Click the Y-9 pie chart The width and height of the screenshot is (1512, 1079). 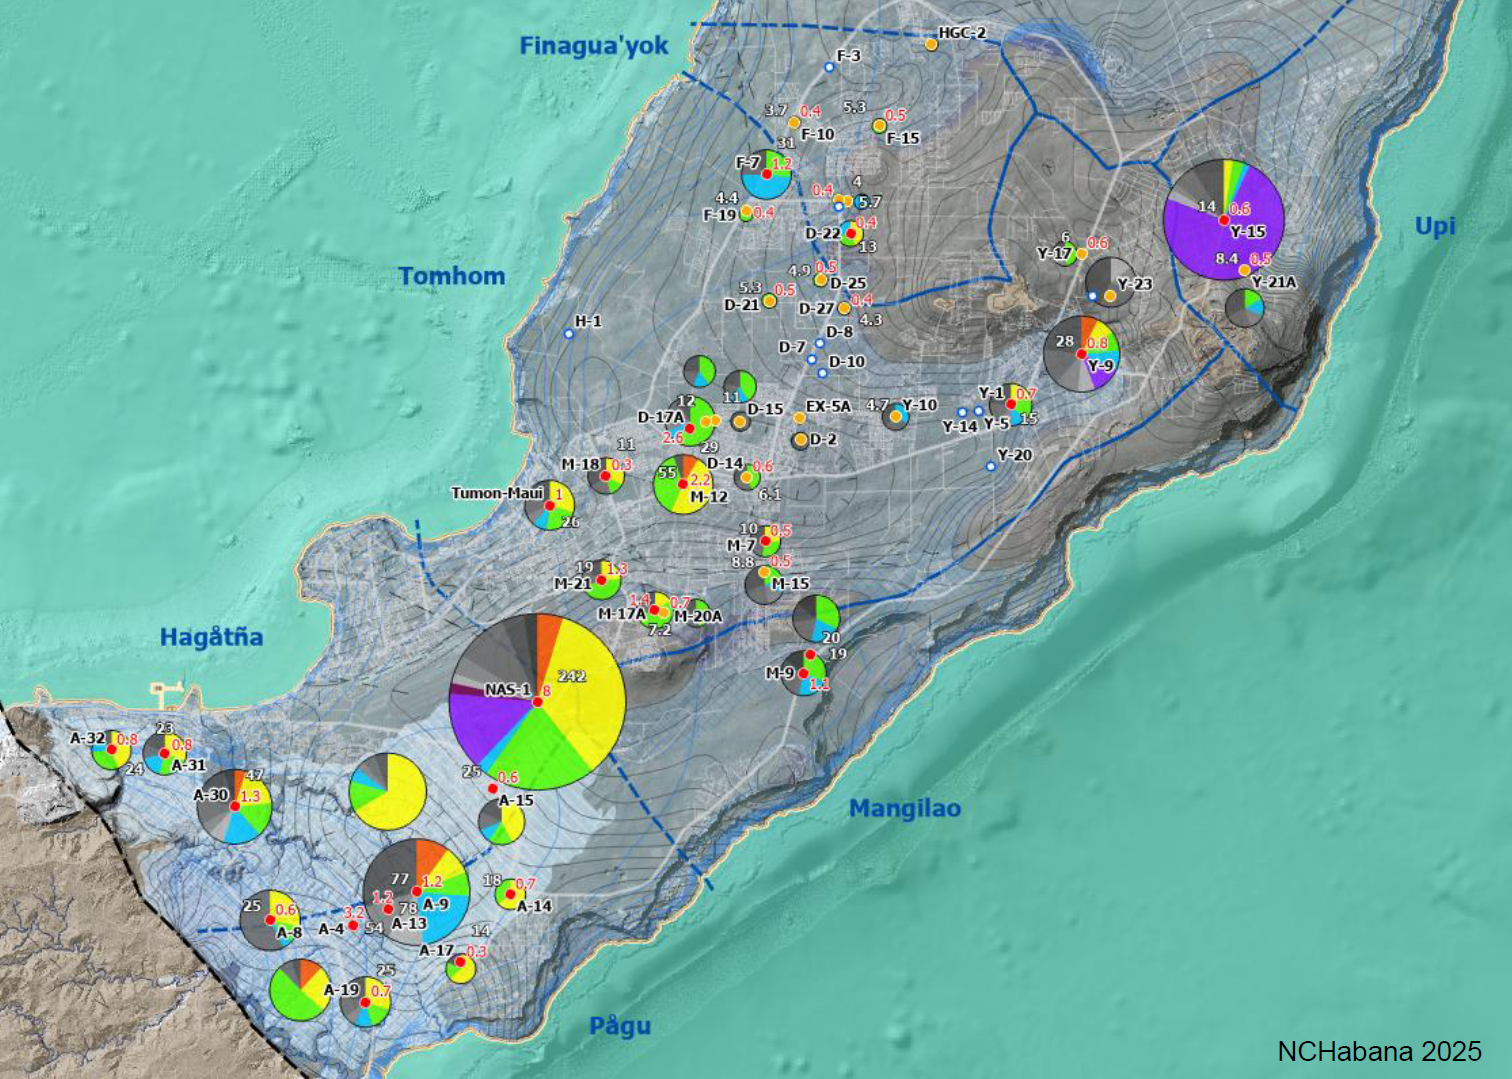(1081, 354)
